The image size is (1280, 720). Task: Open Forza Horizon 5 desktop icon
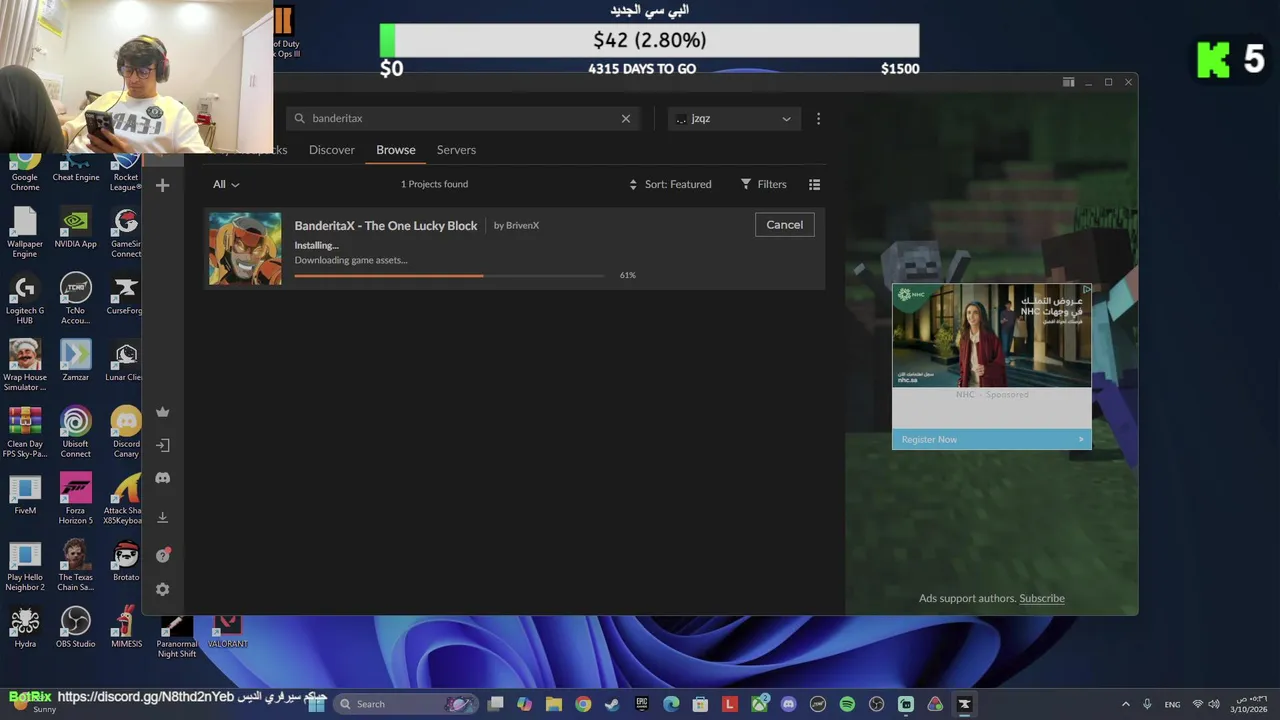pyautogui.click(x=76, y=498)
